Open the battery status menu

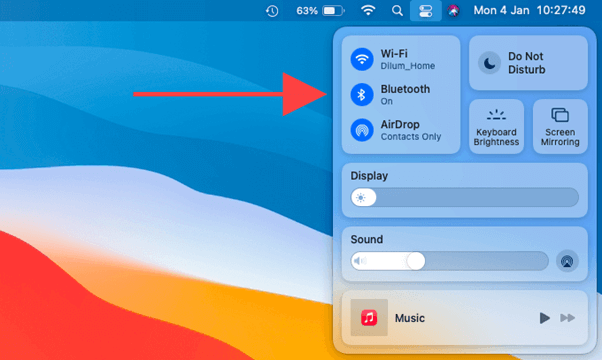(x=320, y=11)
